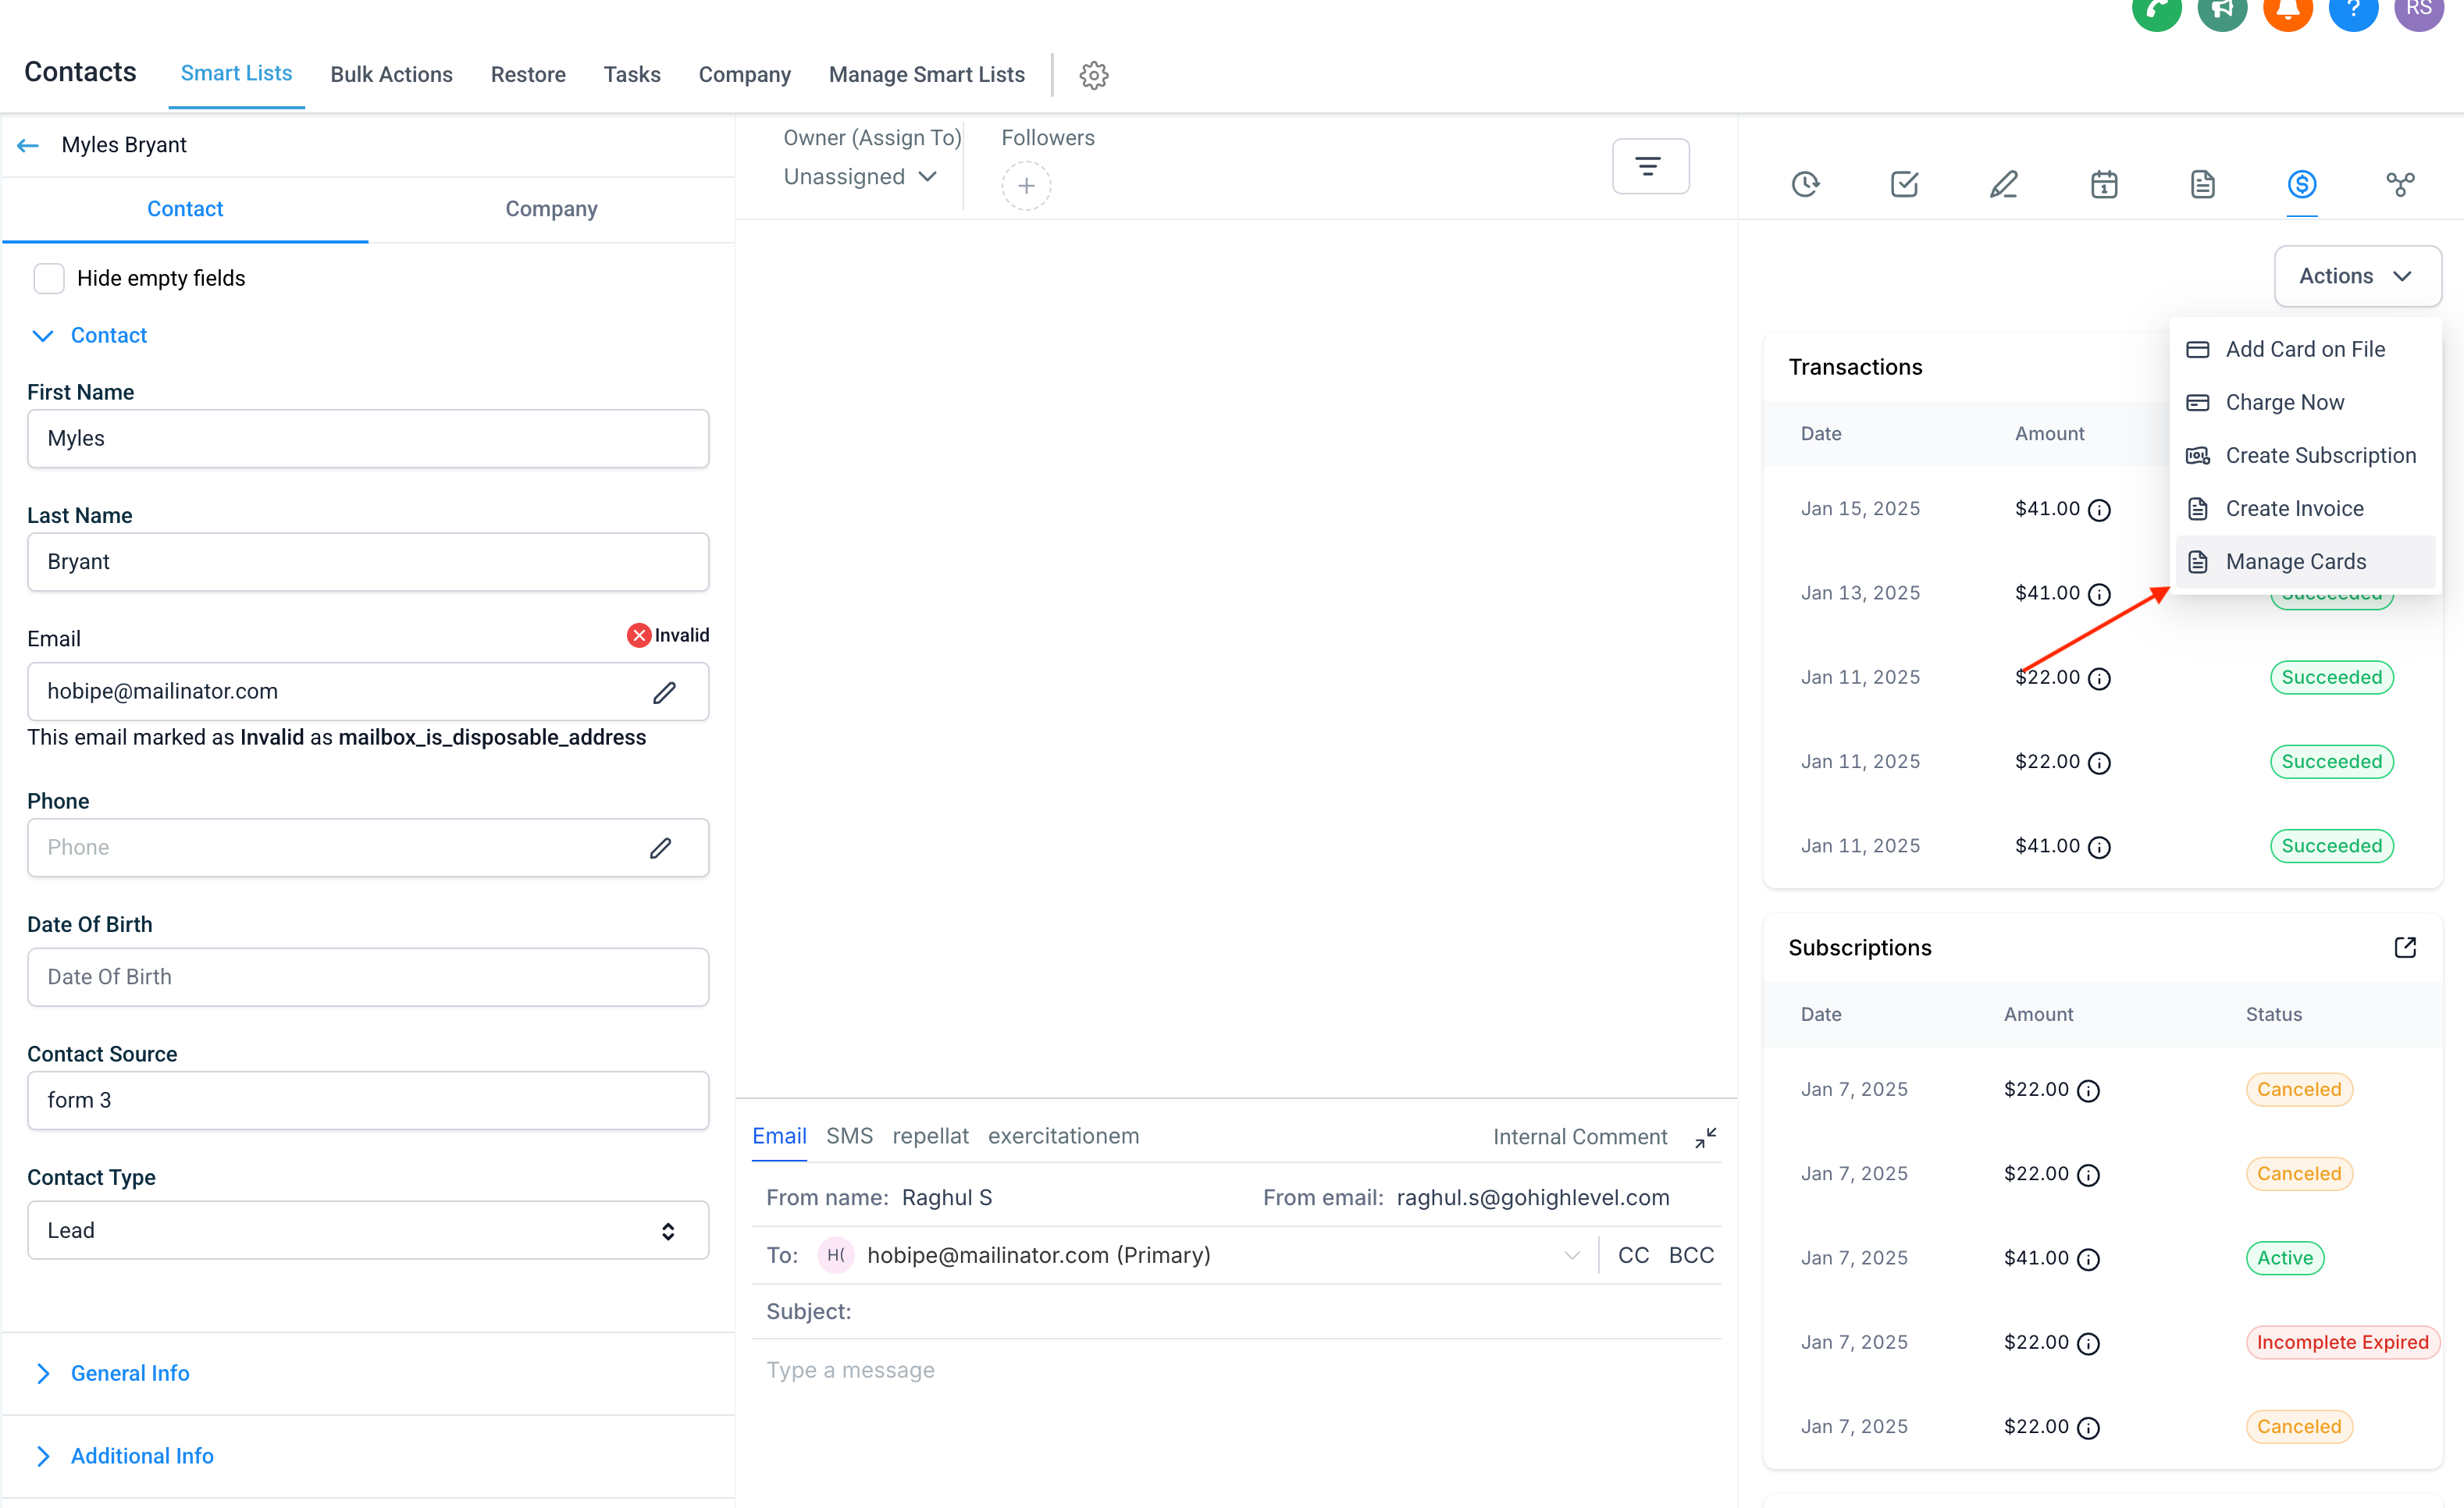Viewport: 2464px width, 1508px height.
Task: Click Manage Cards menu option
Action: tap(2295, 560)
